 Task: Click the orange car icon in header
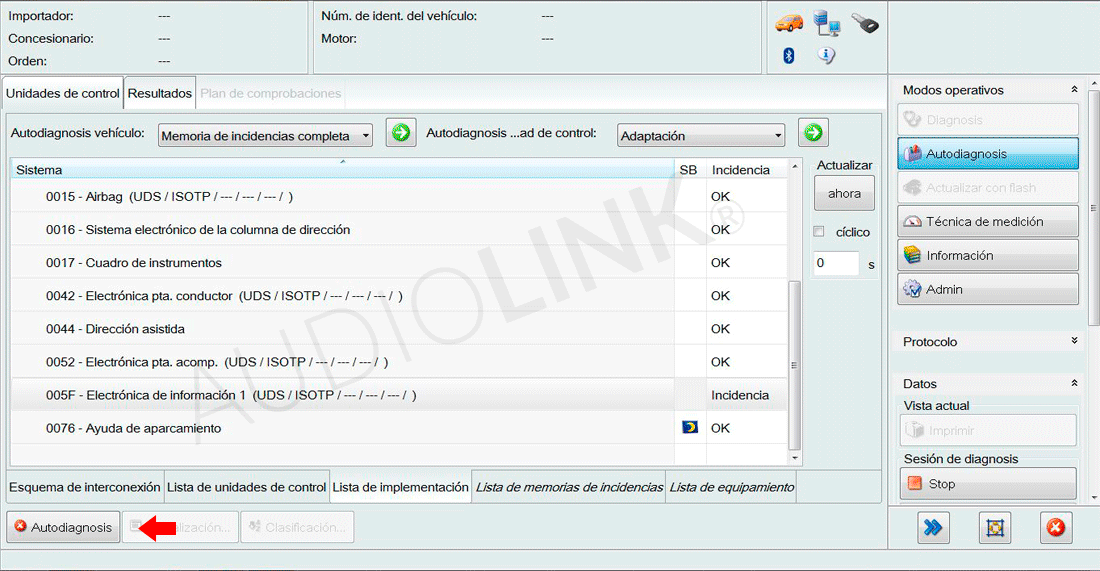click(x=789, y=23)
